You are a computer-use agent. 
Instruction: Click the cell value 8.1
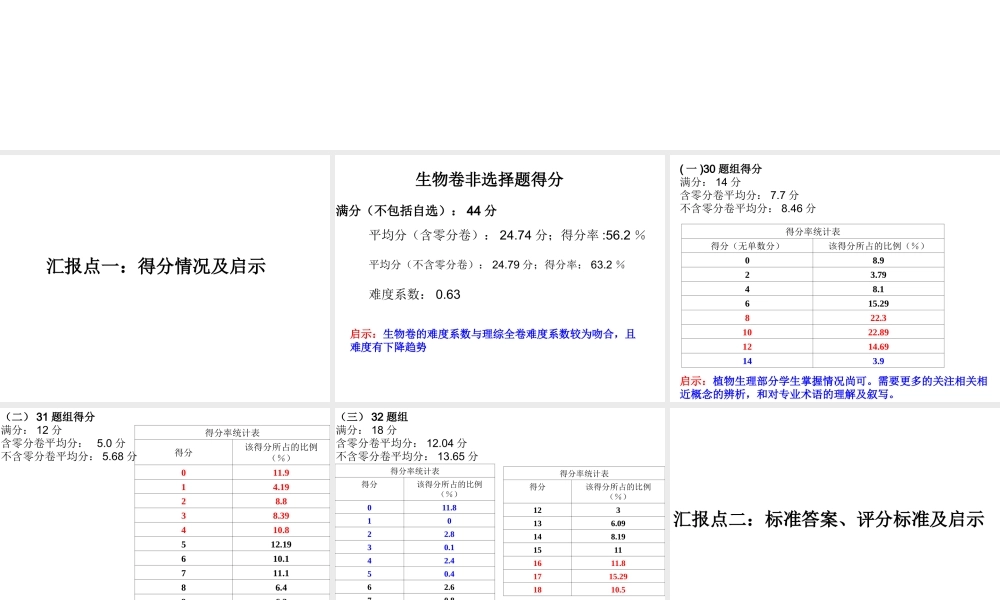[x=878, y=289]
